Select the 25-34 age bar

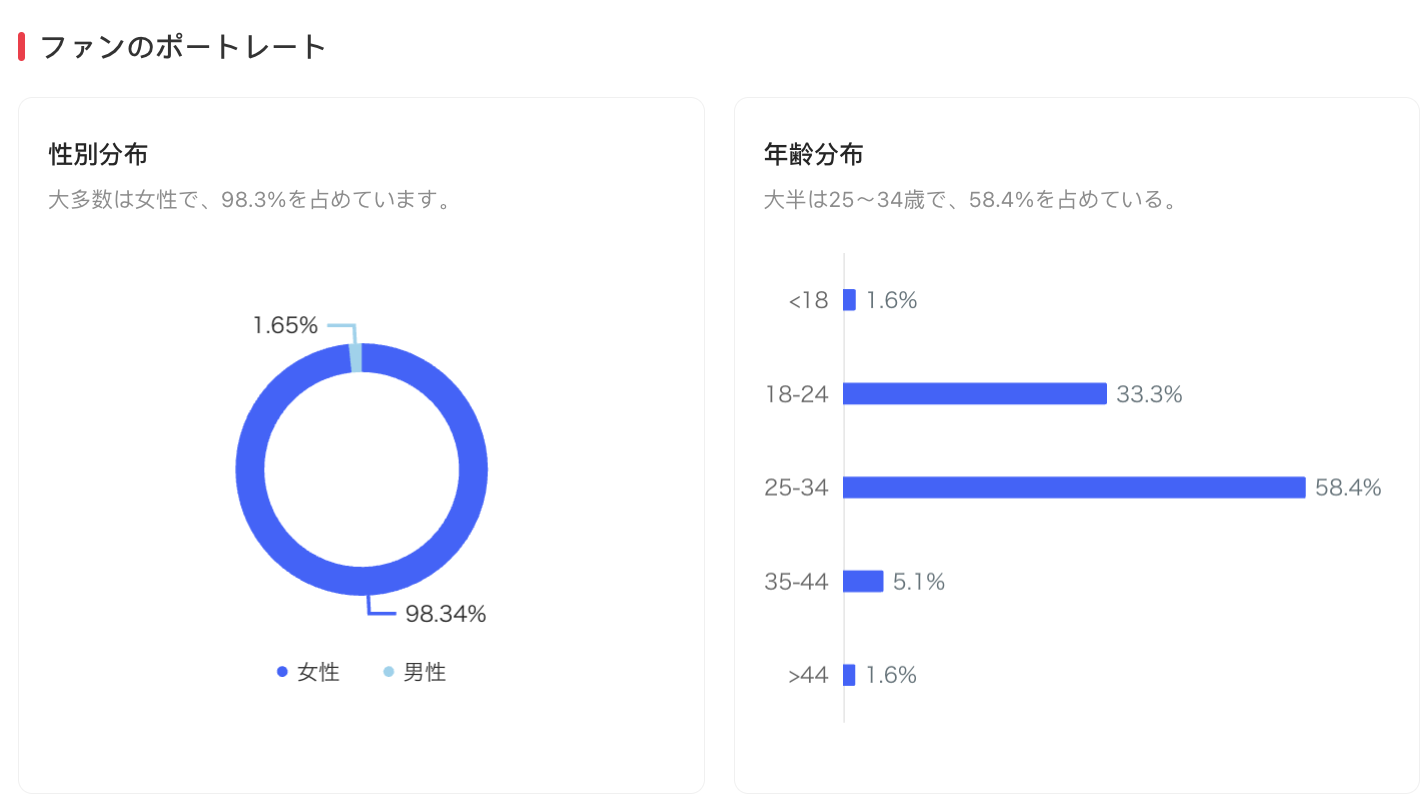1074,487
